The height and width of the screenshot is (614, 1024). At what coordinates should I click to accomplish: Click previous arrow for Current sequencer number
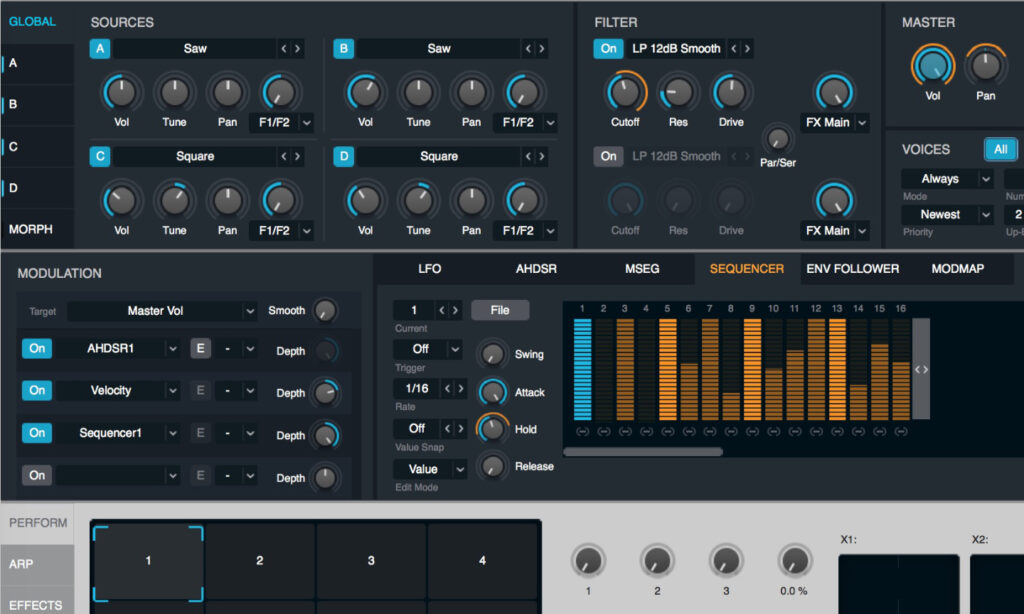pos(441,310)
